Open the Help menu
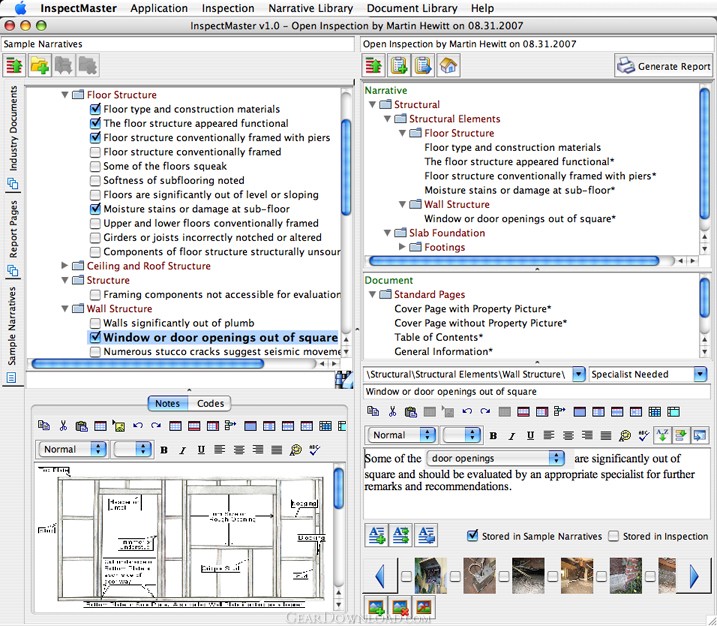Image resolution: width=717 pixels, height=626 pixels. 482,8
